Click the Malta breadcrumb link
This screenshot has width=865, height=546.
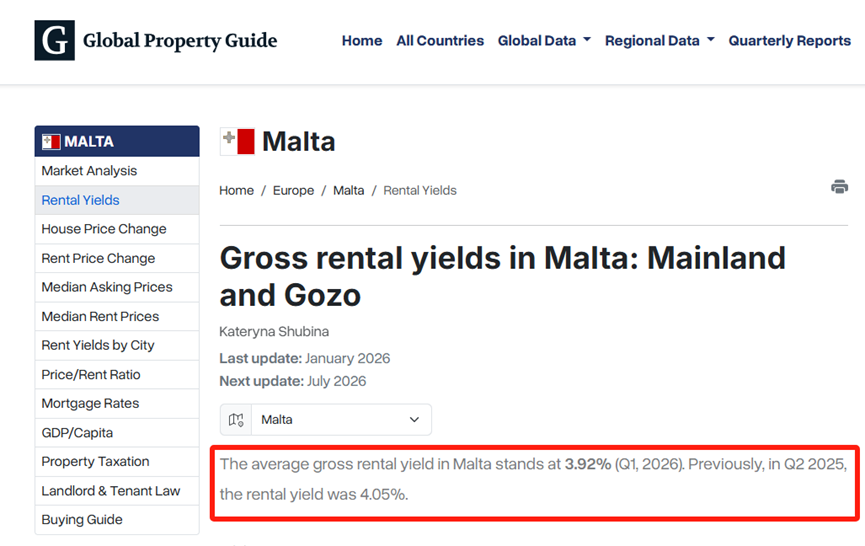coord(348,190)
